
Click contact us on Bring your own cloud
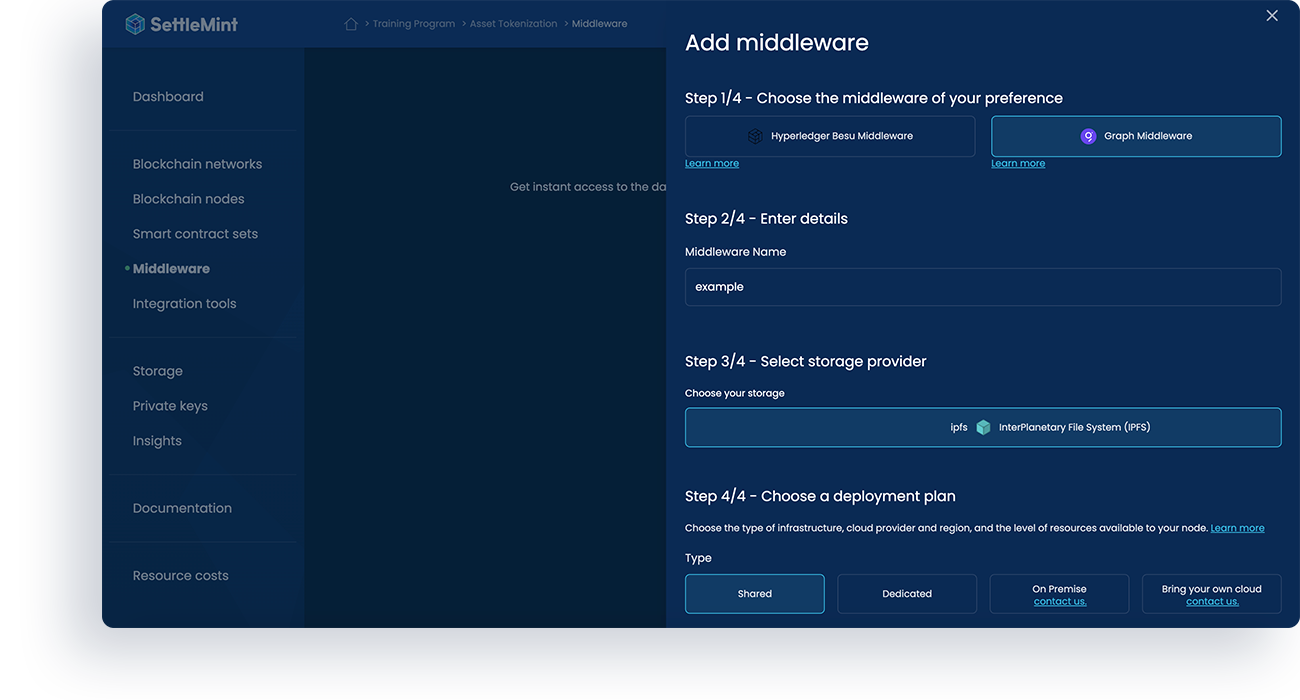click(1211, 600)
